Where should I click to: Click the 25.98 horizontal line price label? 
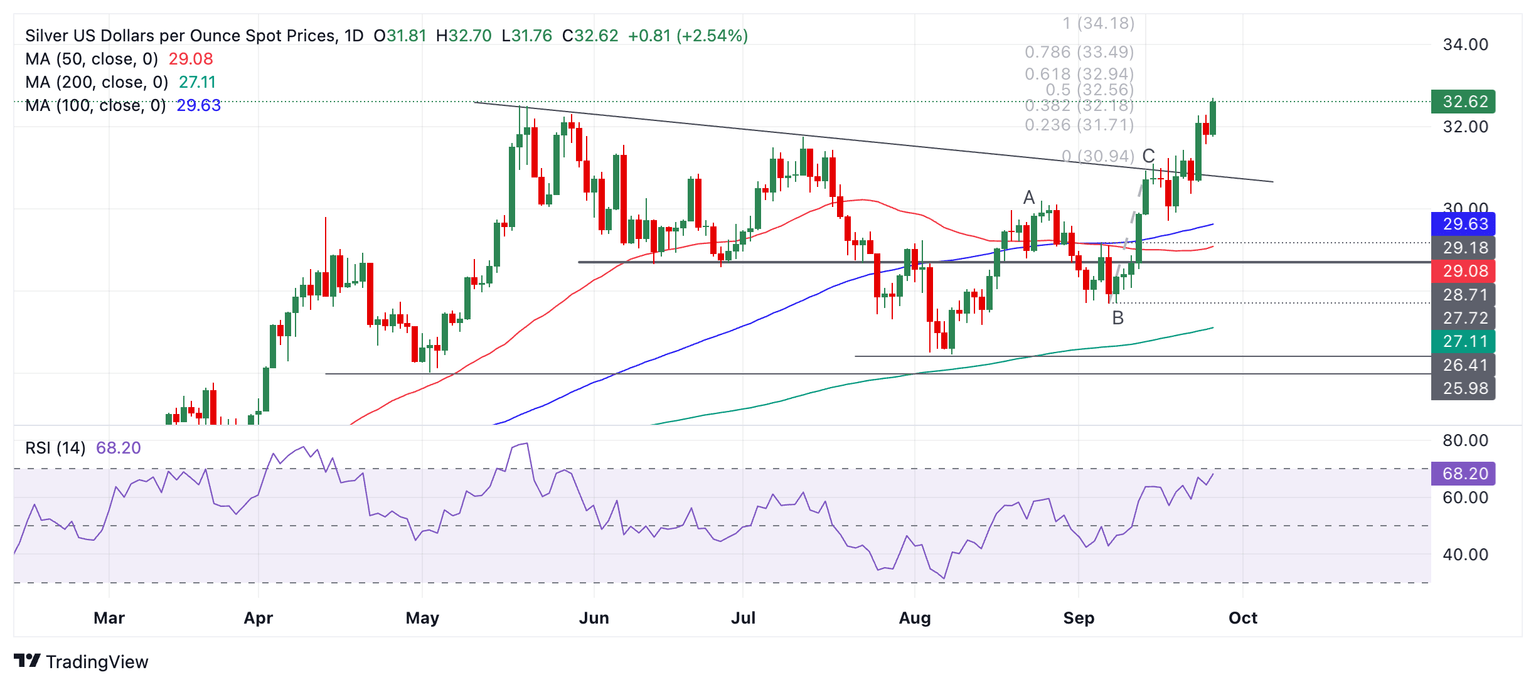1463,389
